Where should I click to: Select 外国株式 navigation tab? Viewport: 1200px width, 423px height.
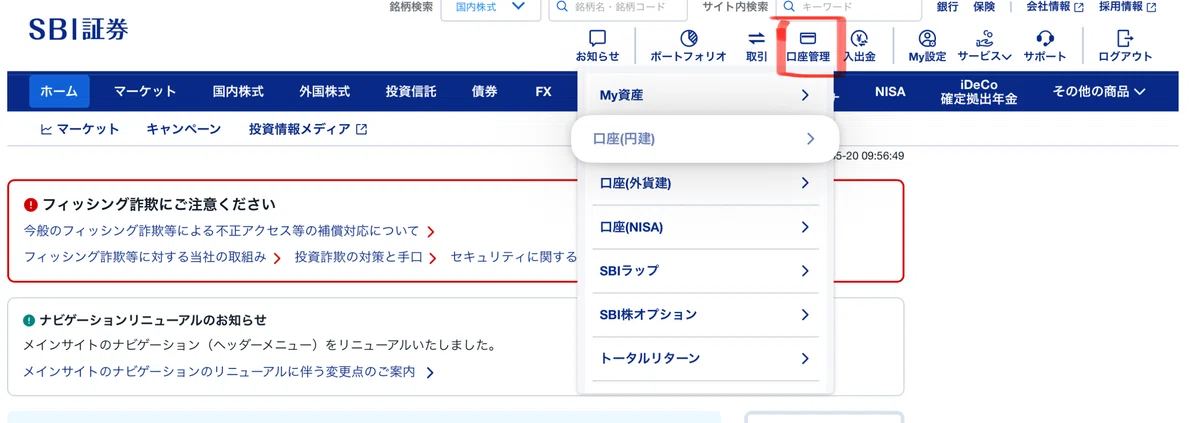coord(324,91)
